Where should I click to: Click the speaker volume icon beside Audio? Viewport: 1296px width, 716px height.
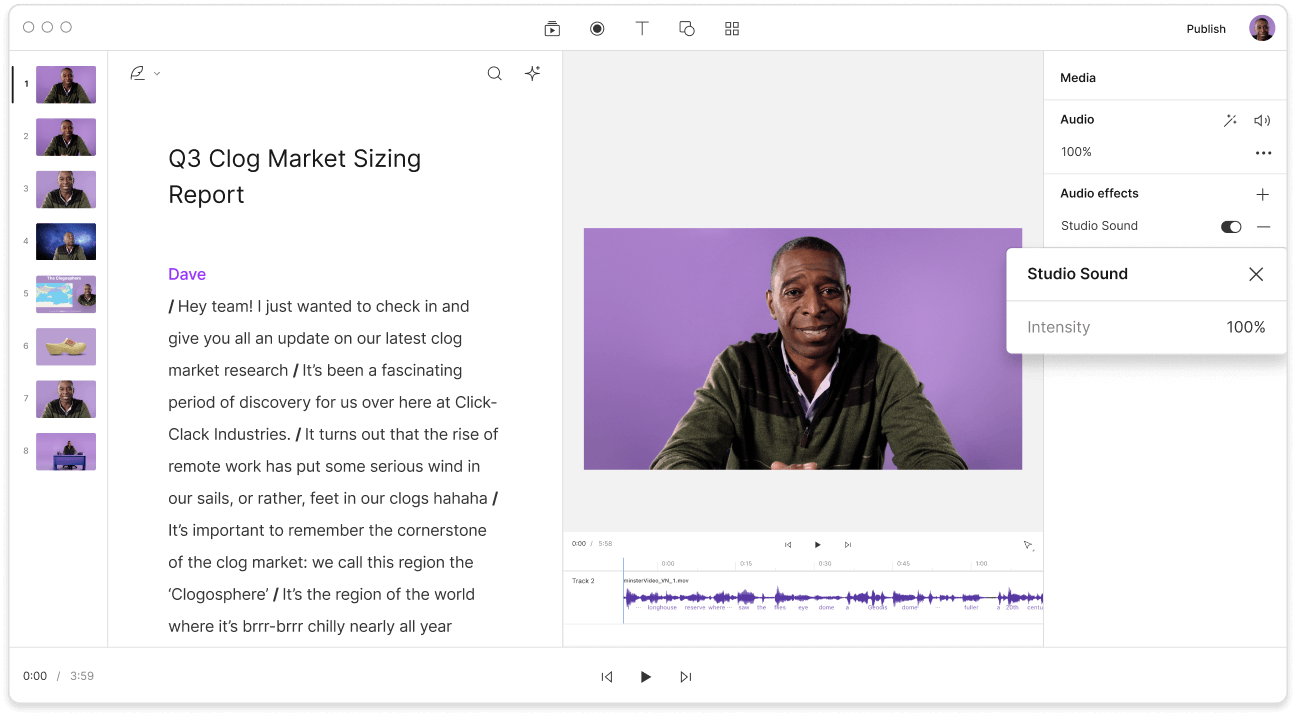[x=1261, y=119]
